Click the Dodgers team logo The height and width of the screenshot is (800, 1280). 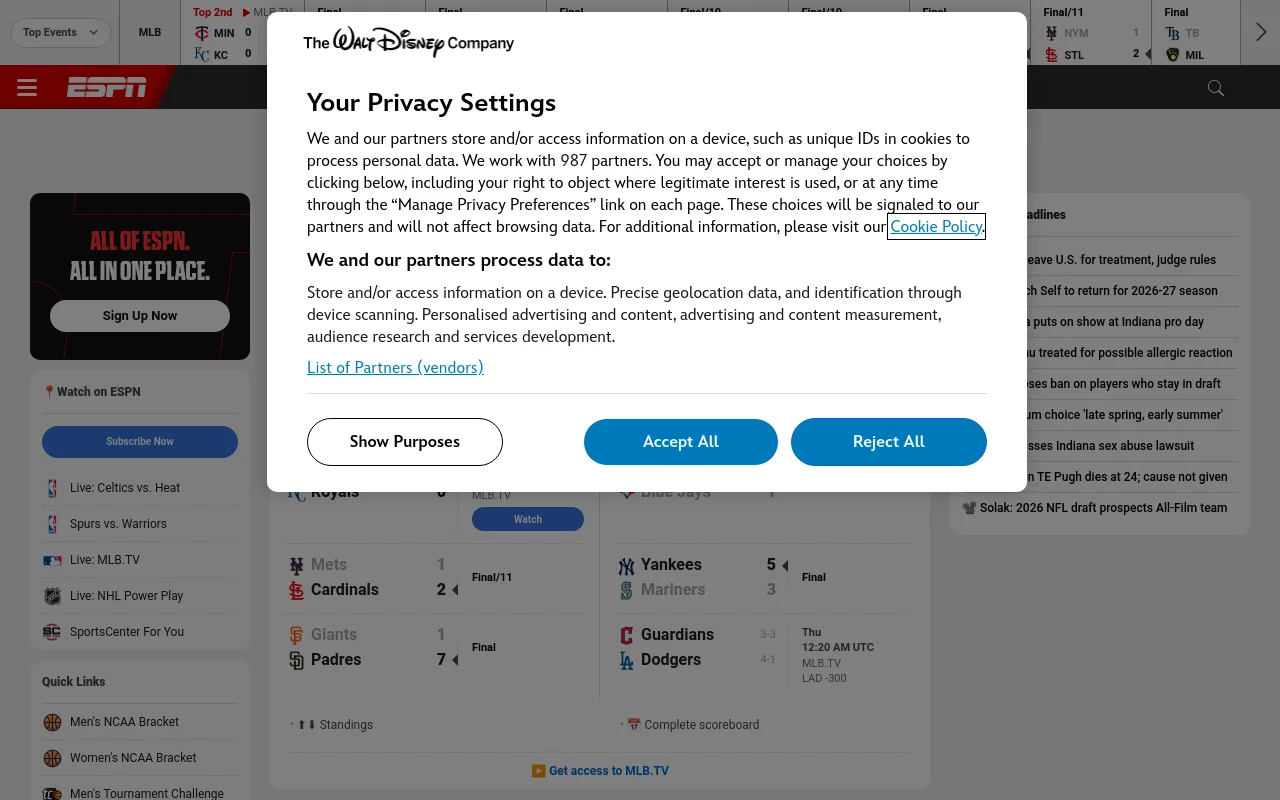(627, 660)
